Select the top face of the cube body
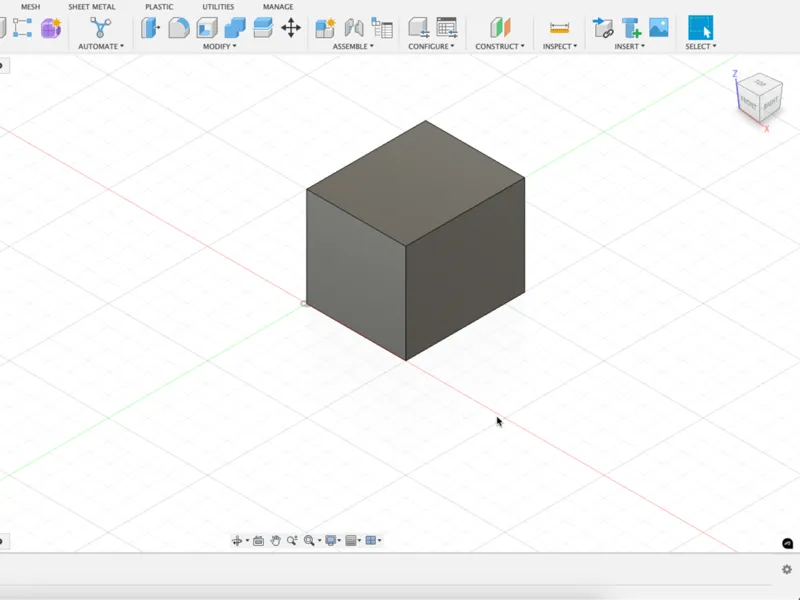Image resolution: width=800 pixels, height=600 pixels. point(416,183)
